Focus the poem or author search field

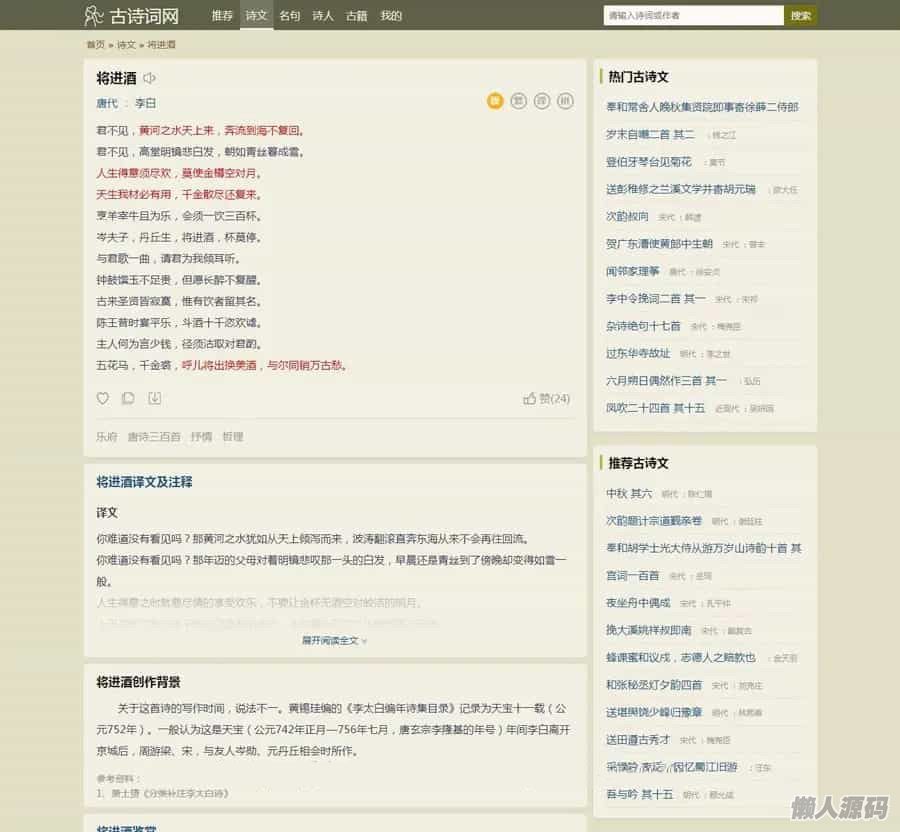[x=693, y=16]
